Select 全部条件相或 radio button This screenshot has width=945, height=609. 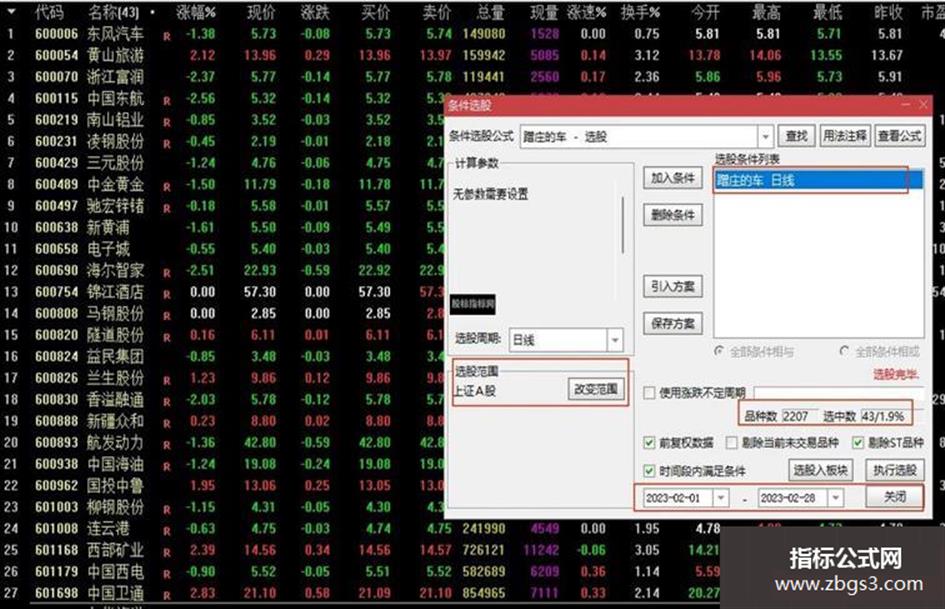click(844, 351)
